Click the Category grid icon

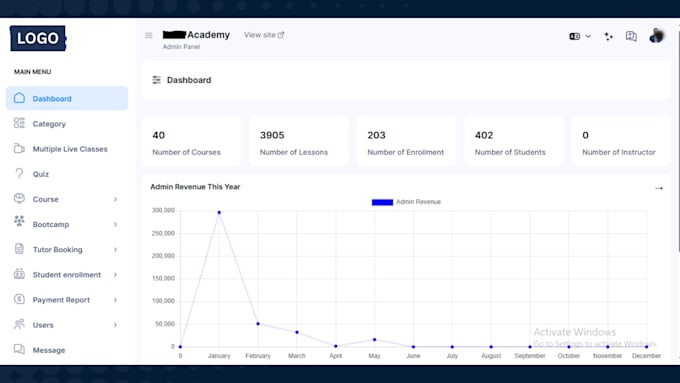[x=19, y=123]
